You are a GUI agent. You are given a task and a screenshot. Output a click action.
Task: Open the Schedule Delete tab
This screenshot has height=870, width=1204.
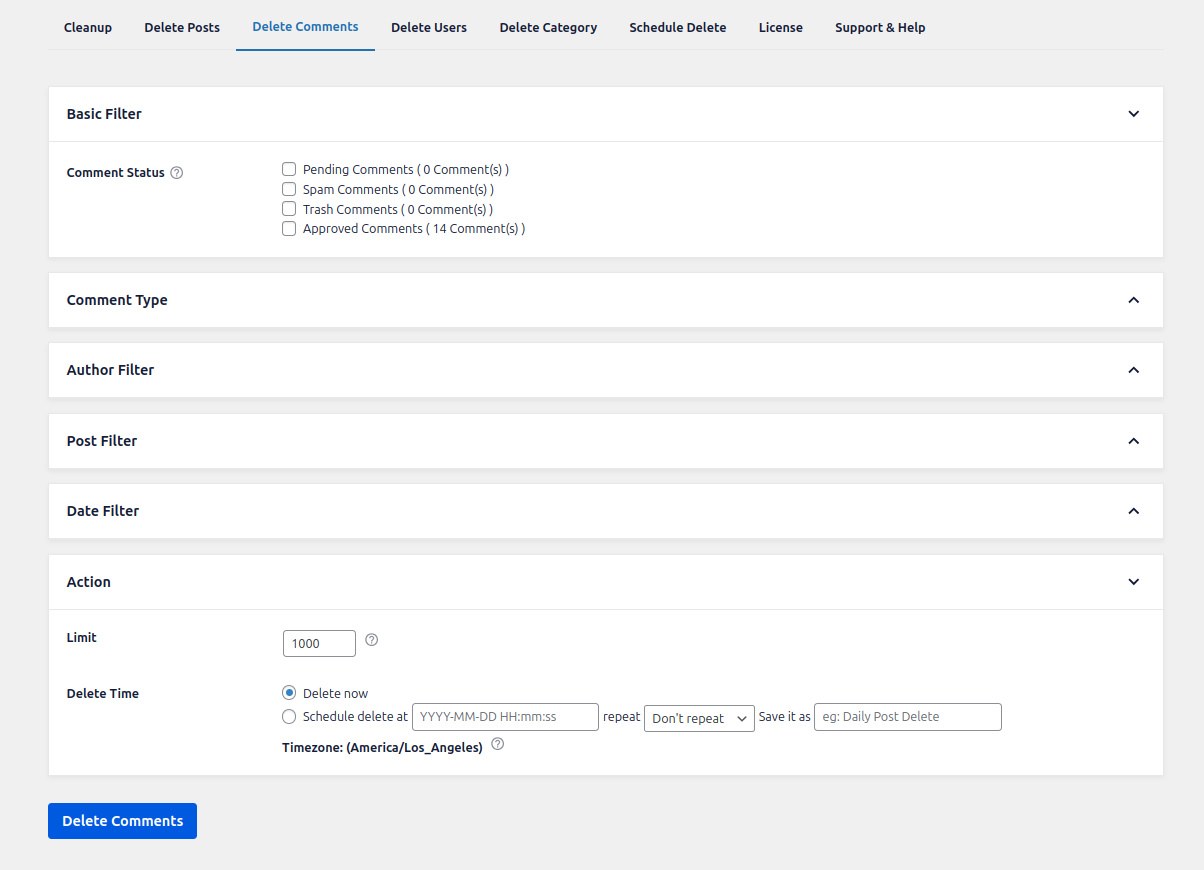(678, 27)
